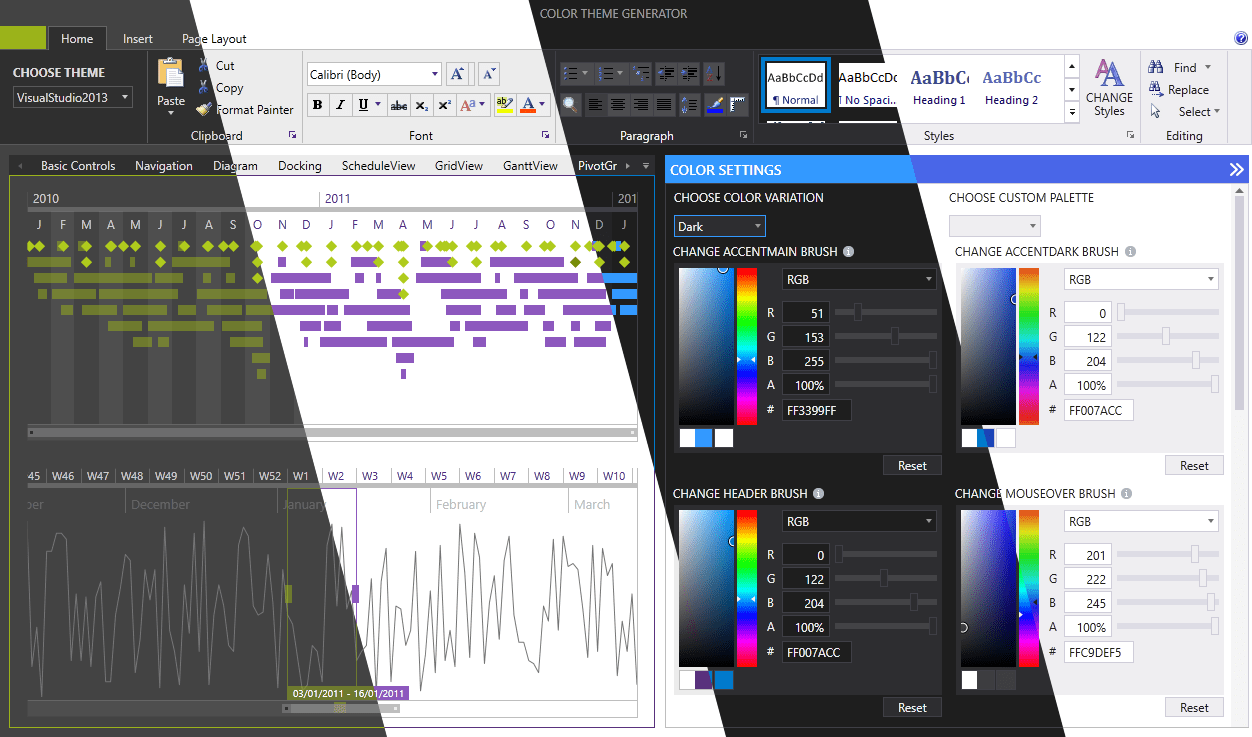The image size is (1252, 737).
Task: Toggle center paragraph alignment
Action: coord(618,105)
